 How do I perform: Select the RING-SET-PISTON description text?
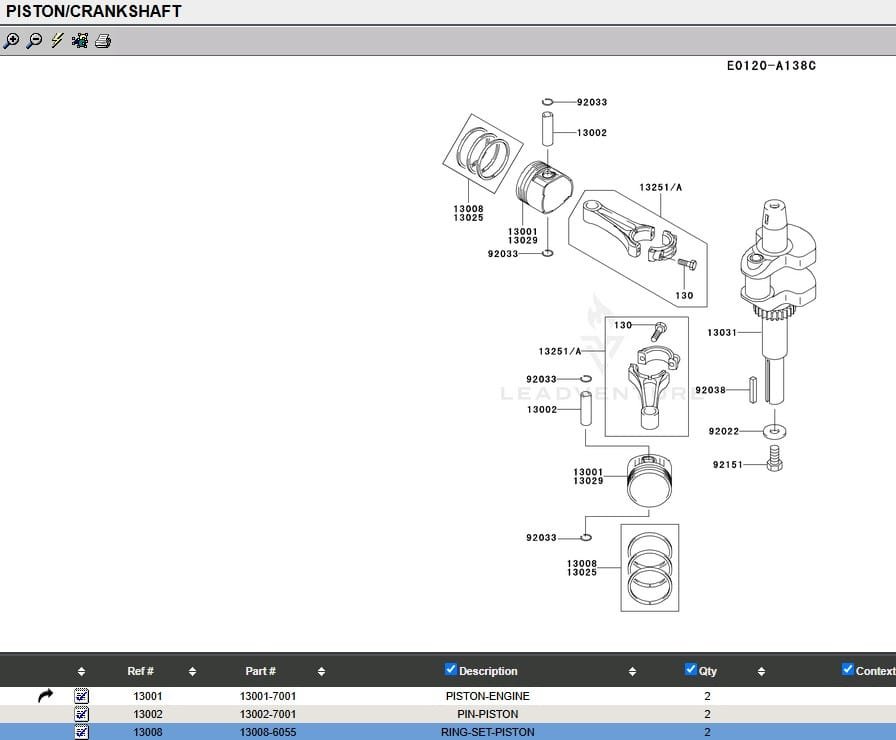[487, 732]
